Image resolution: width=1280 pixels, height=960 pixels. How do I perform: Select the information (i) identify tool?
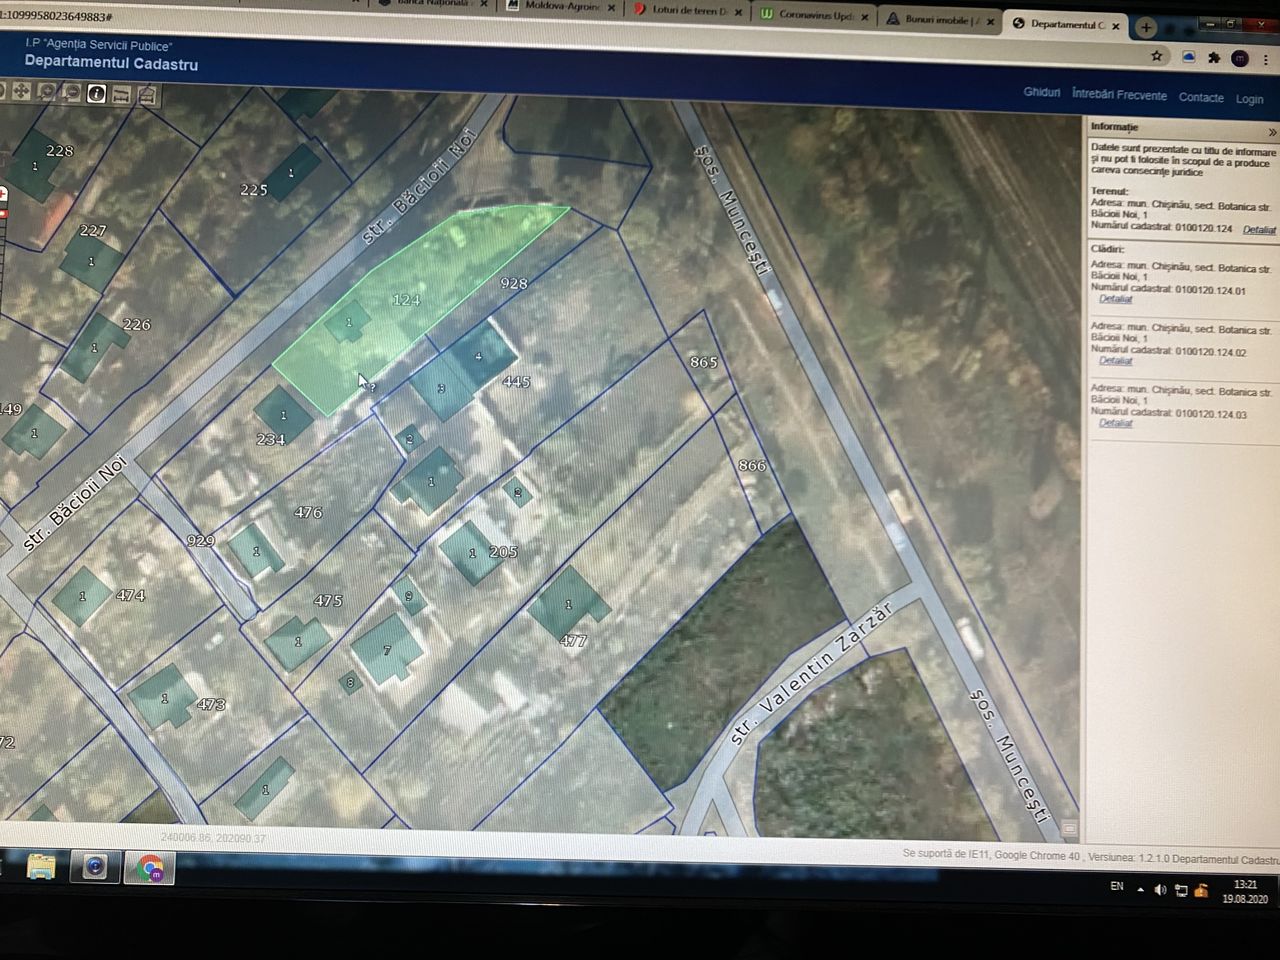97,94
